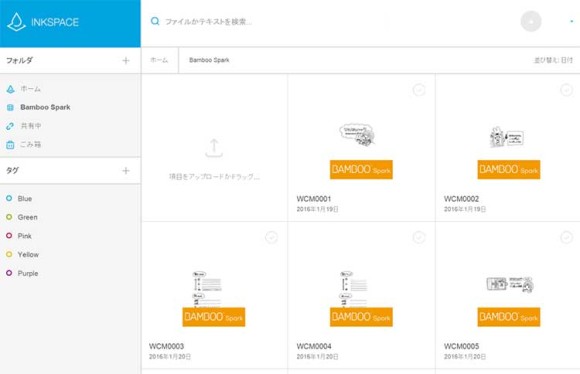
Task: Open ホーム folder in sidebar
Action: (31, 89)
